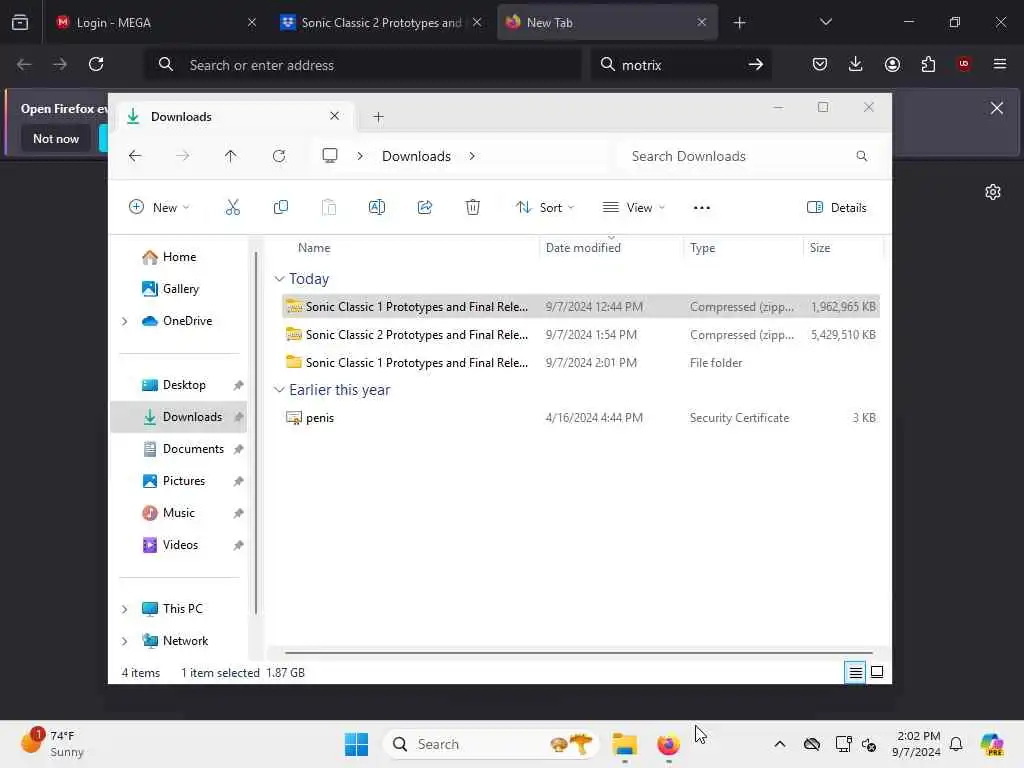Switch to details list view in status bar
This screenshot has height=768, width=1024.
(x=855, y=672)
